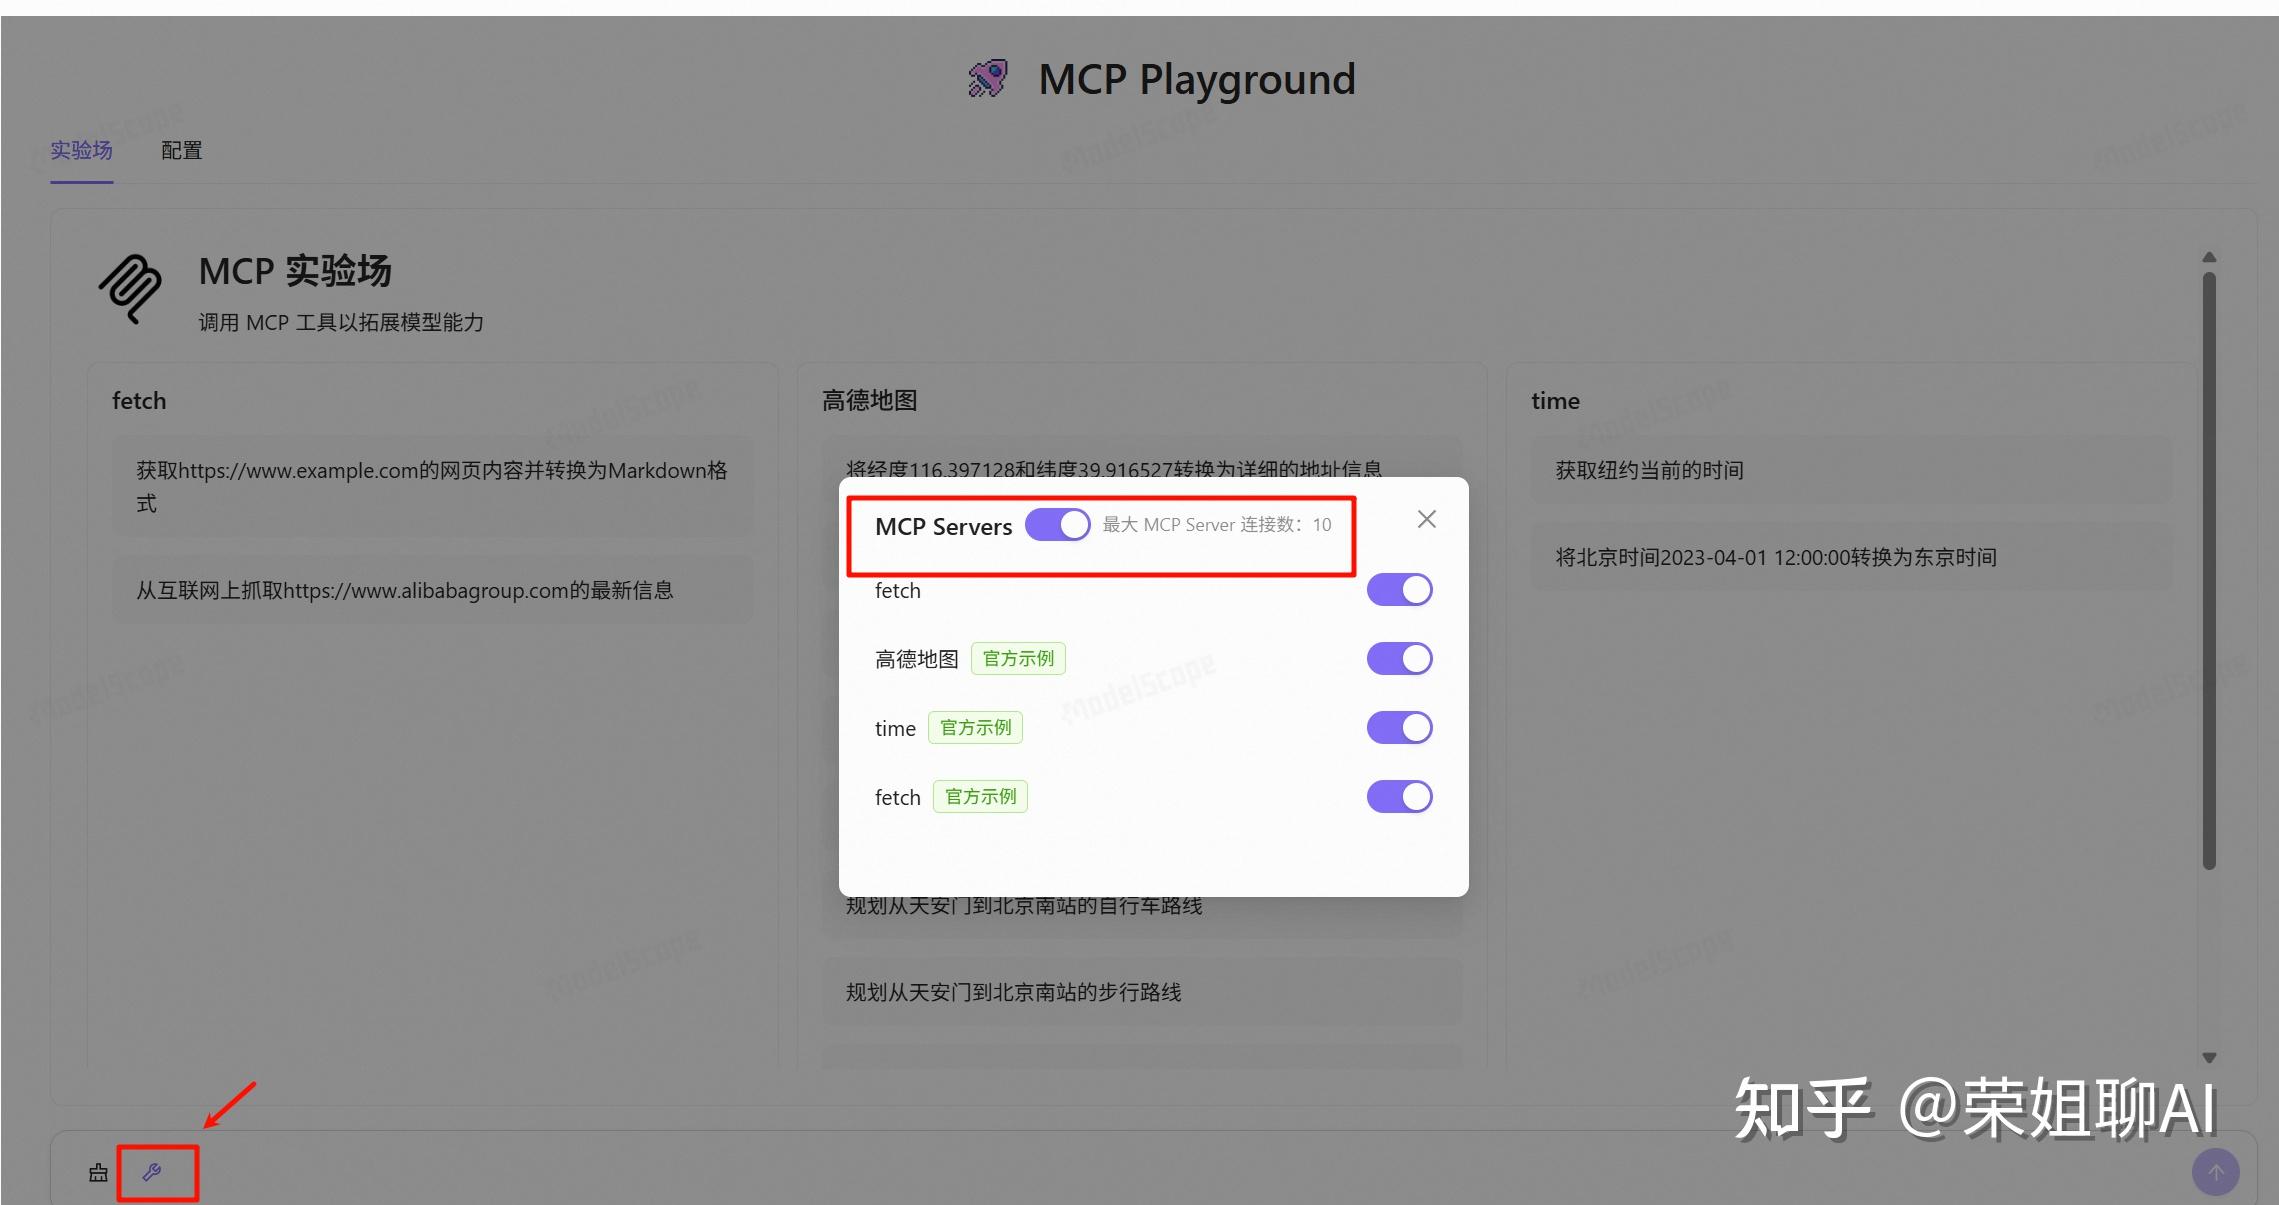Toggle off the 高德地图 server
This screenshot has height=1205, width=2279.
pos(1398,658)
